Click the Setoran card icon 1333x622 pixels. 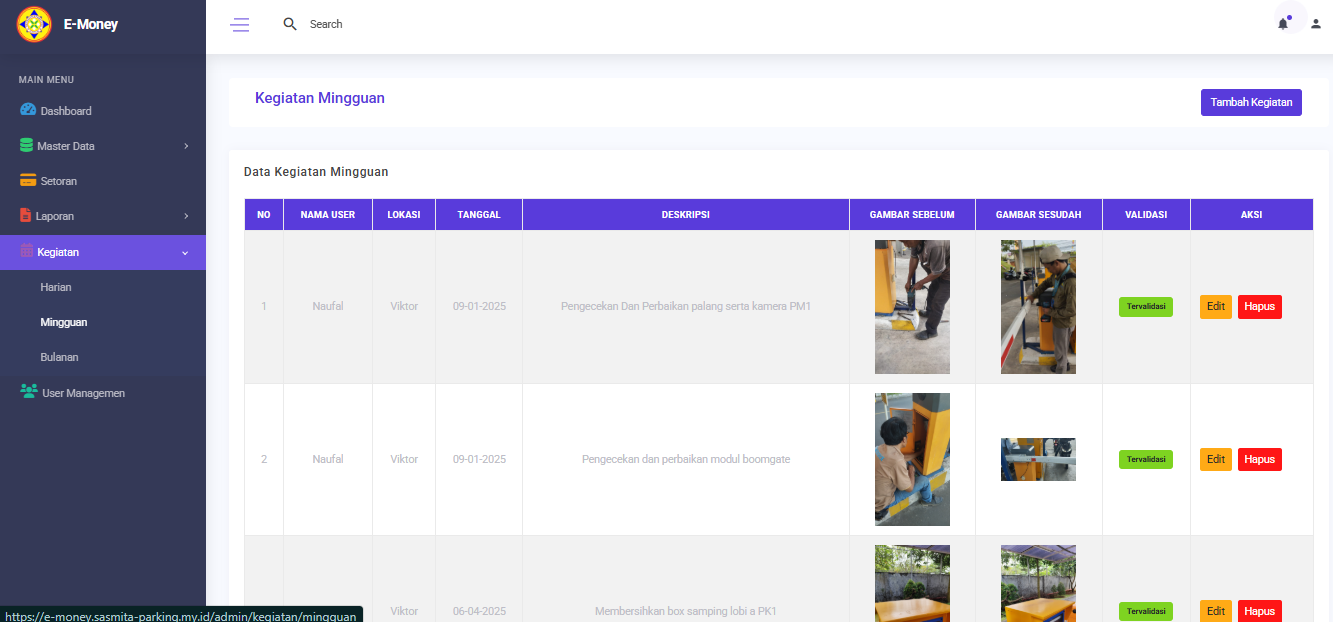pyautogui.click(x=28, y=181)
